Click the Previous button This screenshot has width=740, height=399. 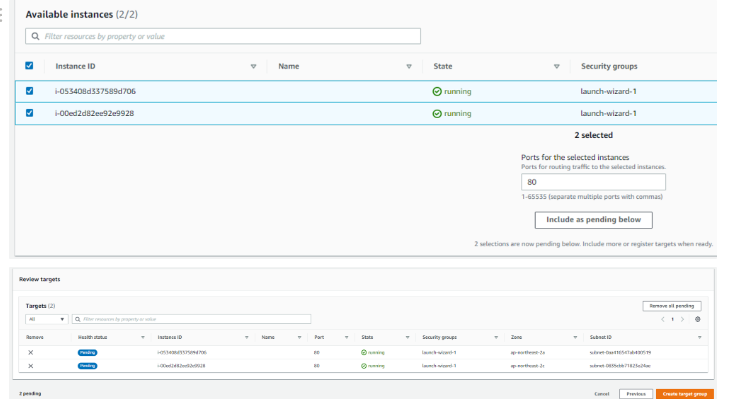[x=636, y=394]
